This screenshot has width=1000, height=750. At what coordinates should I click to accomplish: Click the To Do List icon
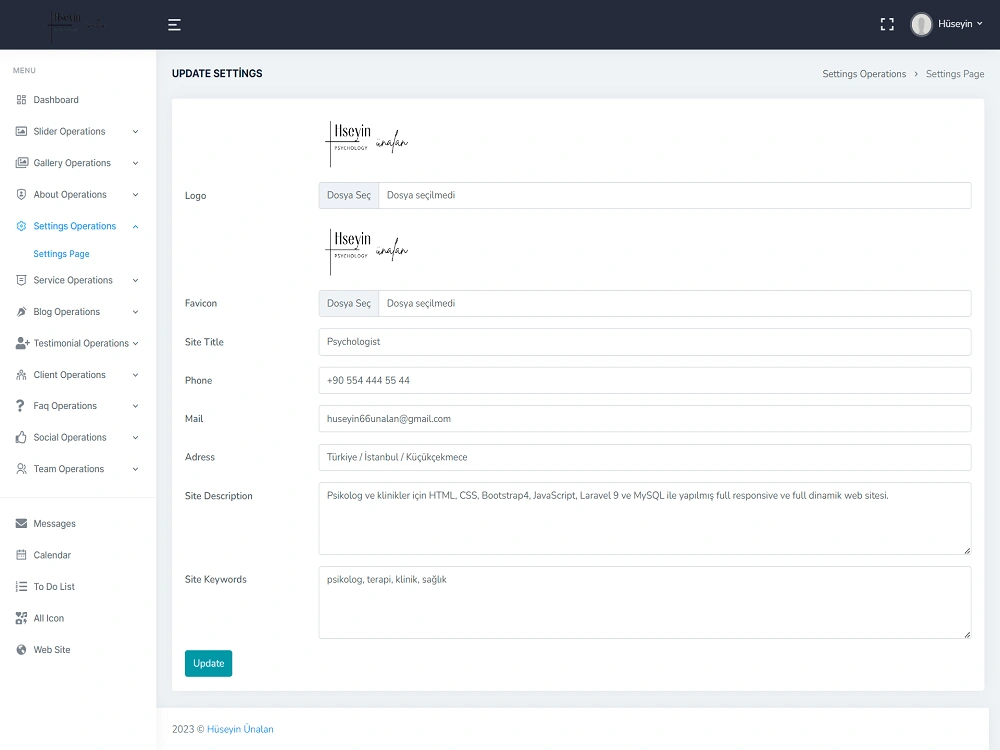pyautogui.click(x=21, y=587)
